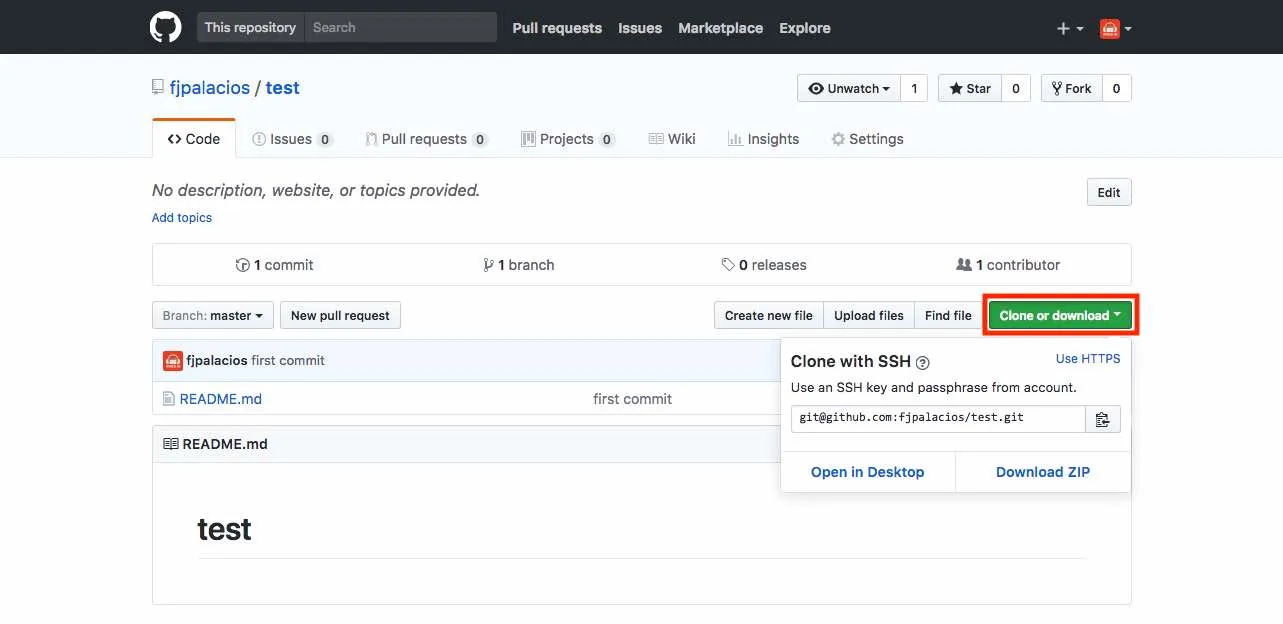
Task: Switch clone method via Use HTTPS
Action: point(1088,358)
